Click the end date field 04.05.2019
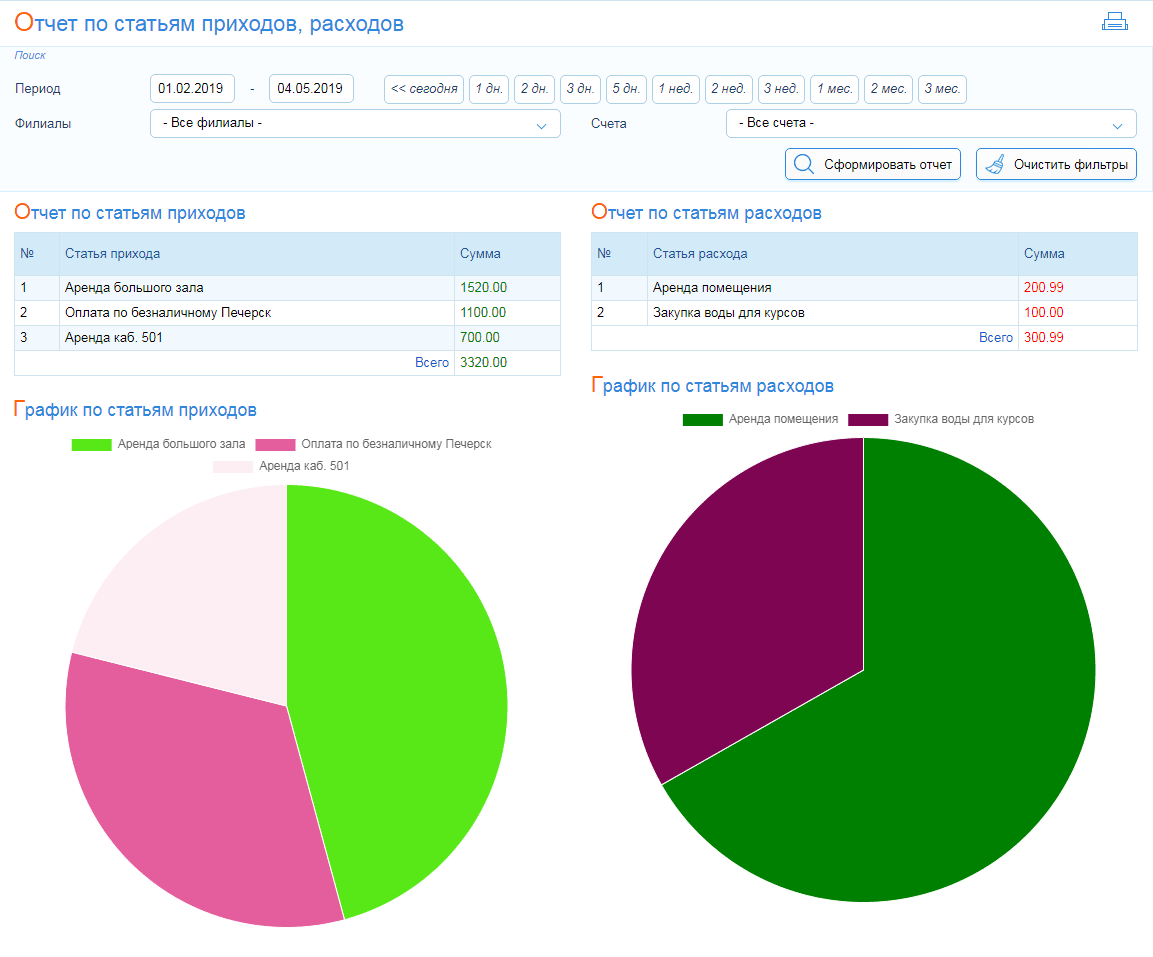Viewport: 1153px width, 957px height. click(311, 89)
